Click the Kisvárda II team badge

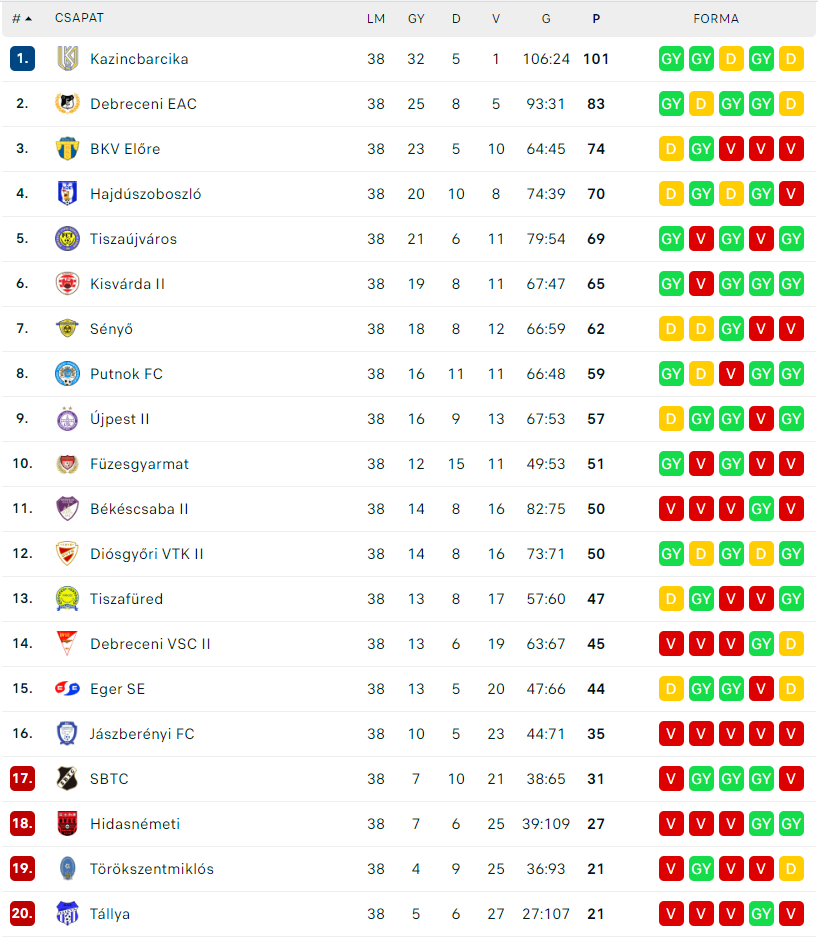coord(68,283)
